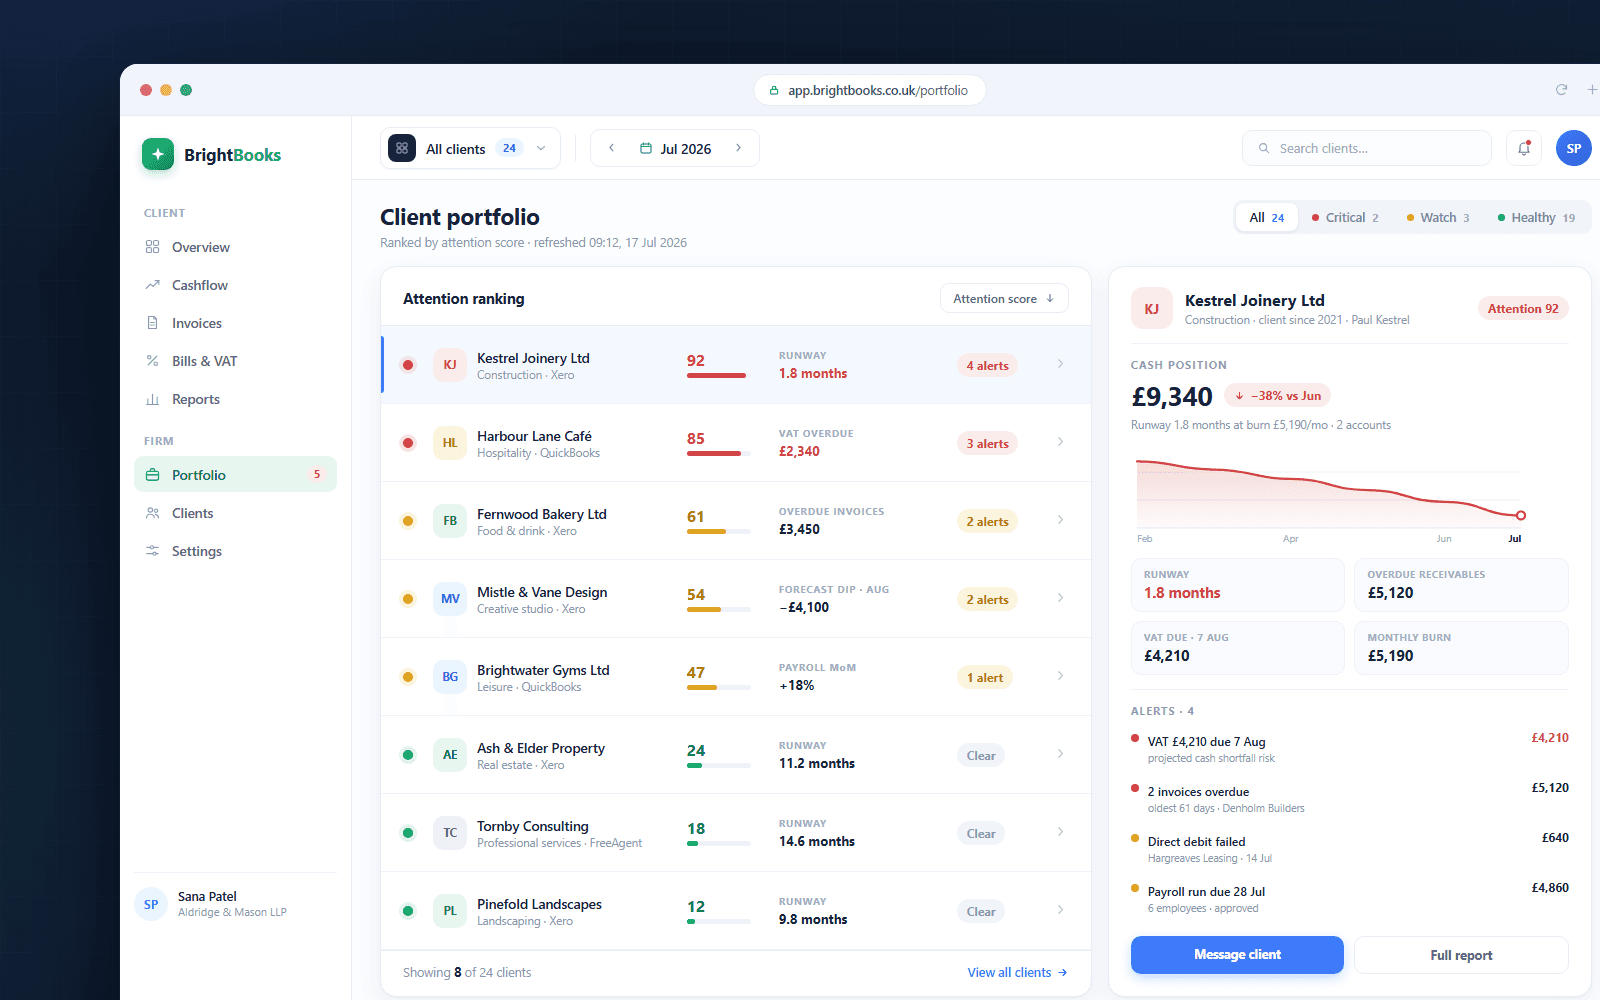Expand the All clients dropdown
1600x1000 pixels.
click(470, 148)
